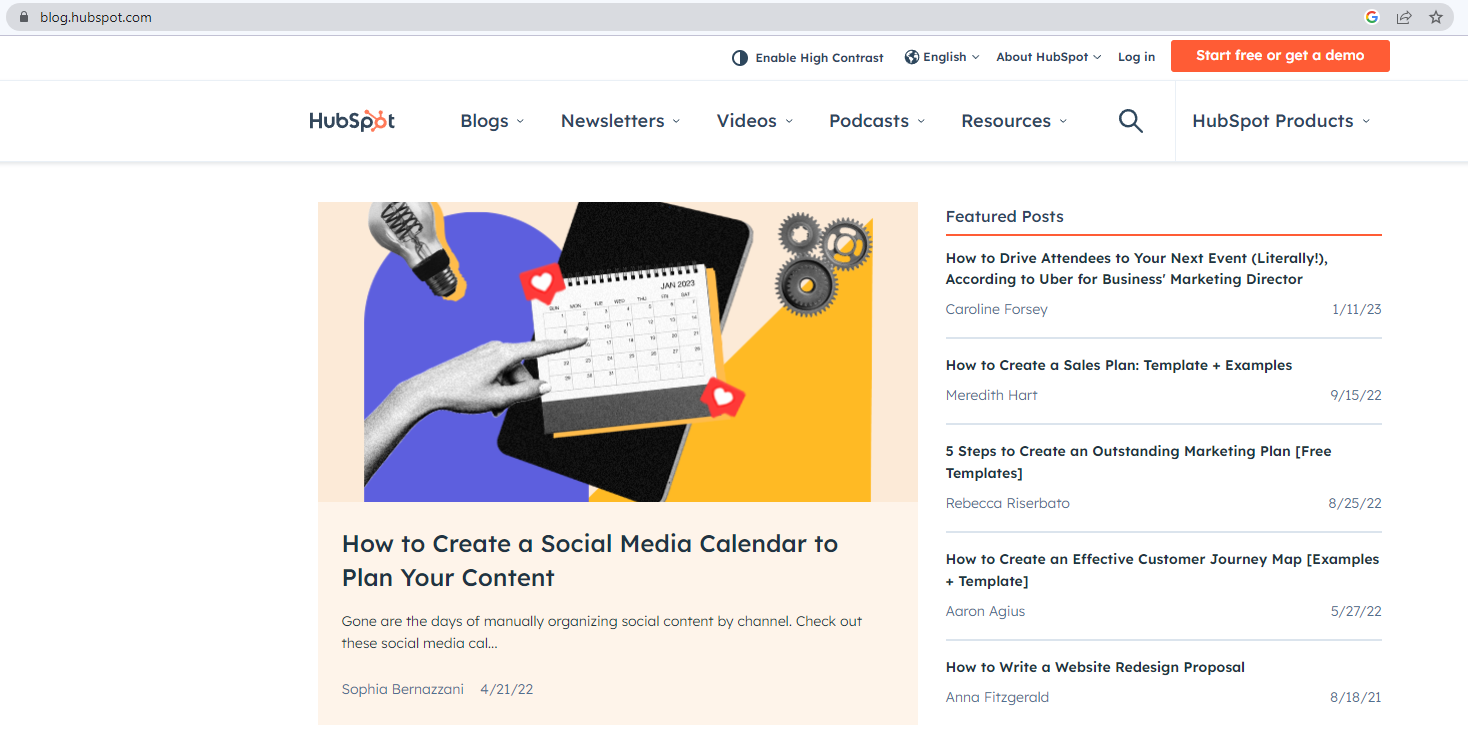Viewport: 1468px width, 739px height.
Task: Click Start free or get a demo
Action: coord(1280,56)
